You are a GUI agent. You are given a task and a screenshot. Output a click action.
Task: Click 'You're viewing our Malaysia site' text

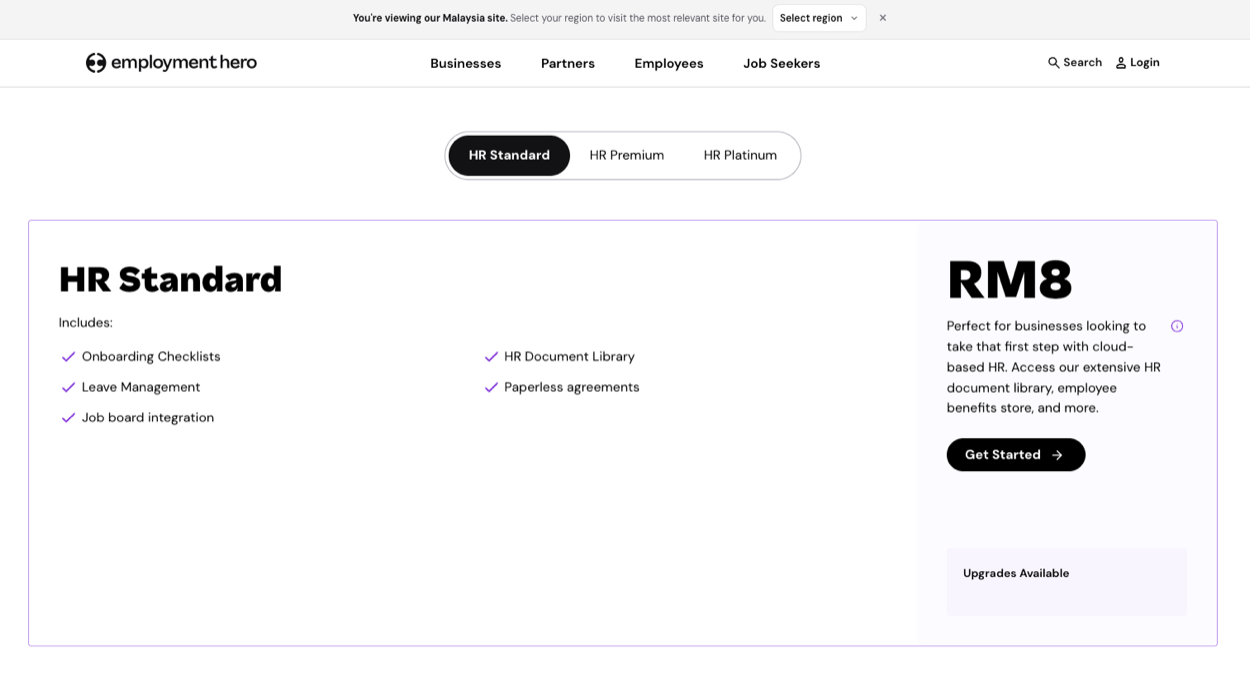pos(430,18)
